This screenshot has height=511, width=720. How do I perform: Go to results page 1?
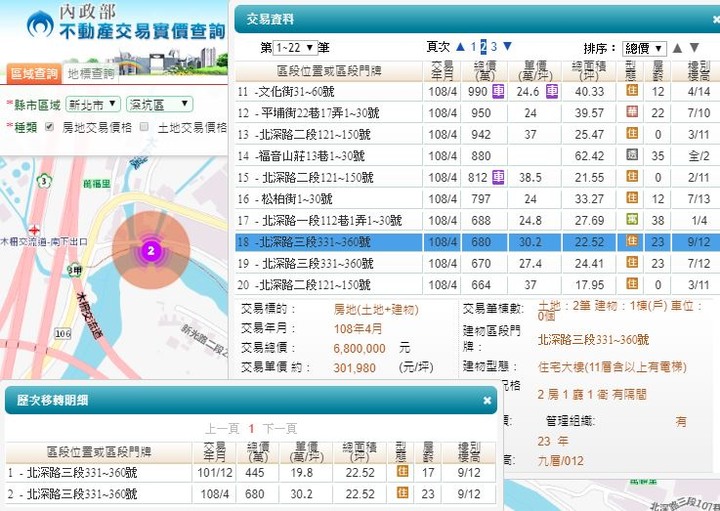click(473, 47)
